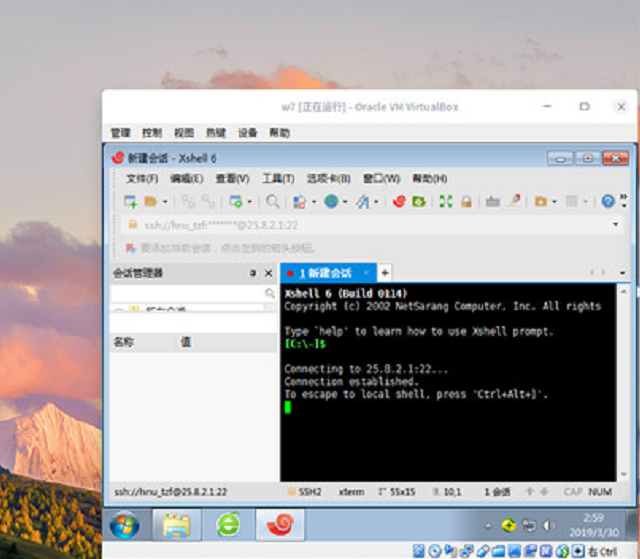Image resolution: width=640 pixels, height=559 pixels.
Task: Close the 会话管理器 panel
Action: (269, 273)
